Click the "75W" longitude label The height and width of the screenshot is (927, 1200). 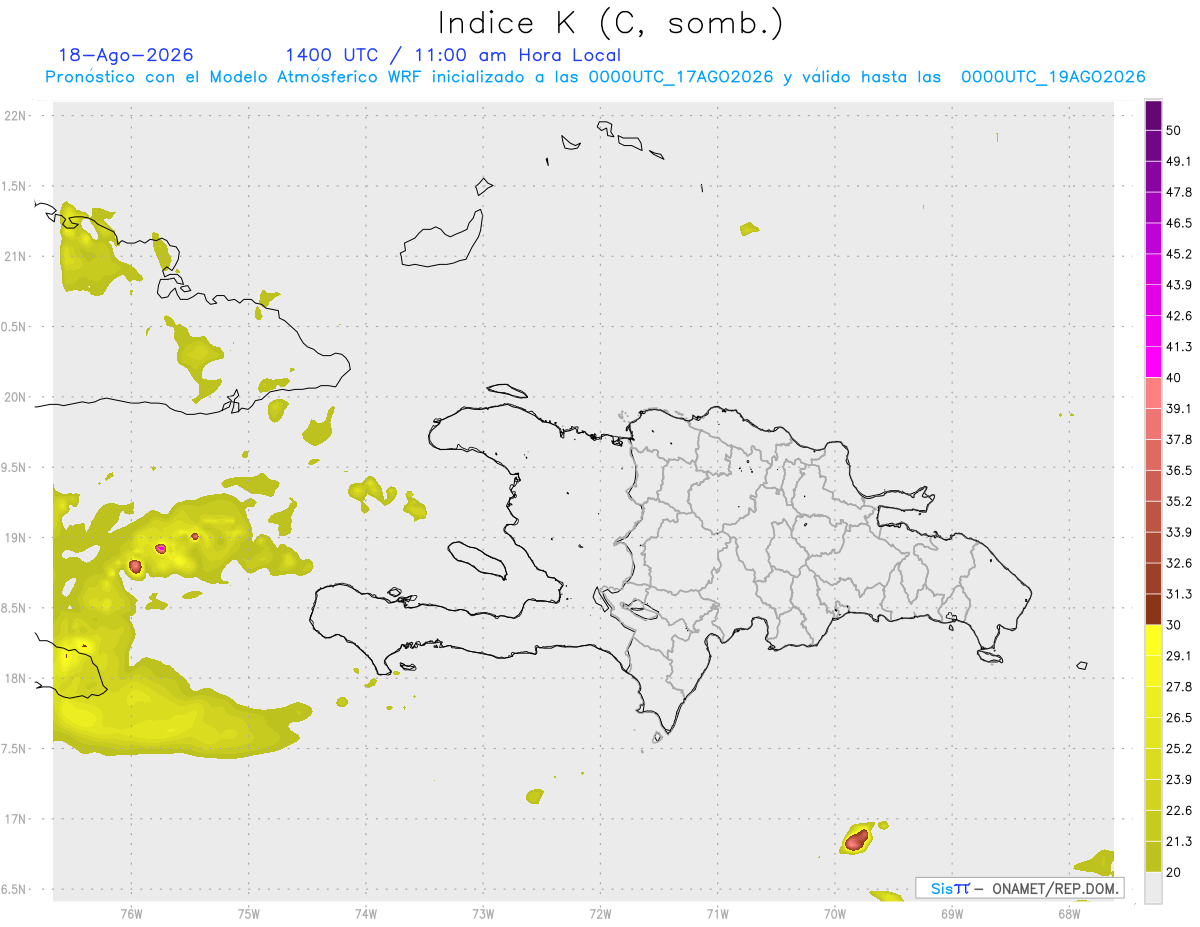click(x=249, y=914)
